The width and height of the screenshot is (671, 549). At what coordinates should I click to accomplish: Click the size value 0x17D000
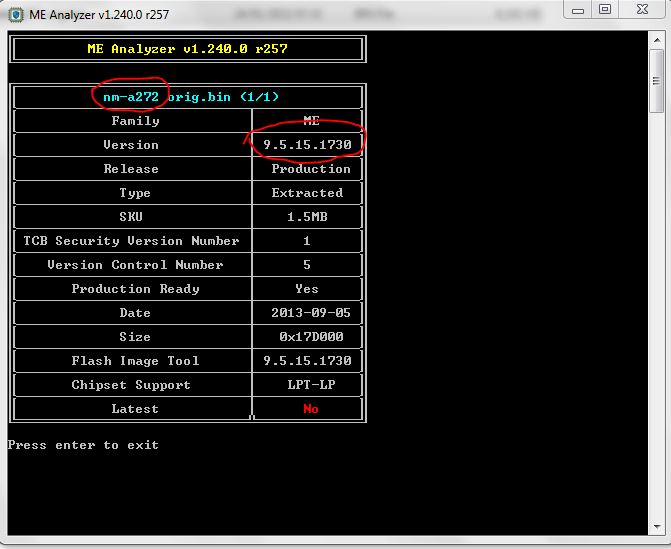[x=311, y=337]
